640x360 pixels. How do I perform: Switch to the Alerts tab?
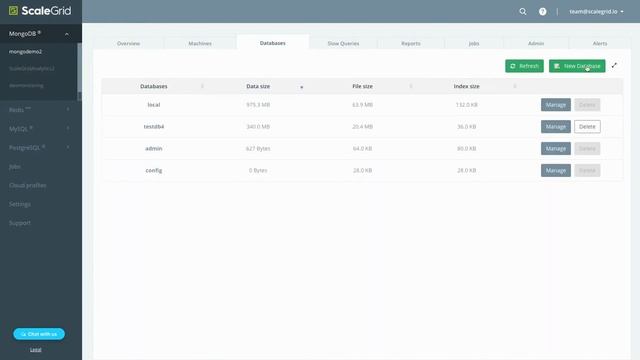[600, 43]
